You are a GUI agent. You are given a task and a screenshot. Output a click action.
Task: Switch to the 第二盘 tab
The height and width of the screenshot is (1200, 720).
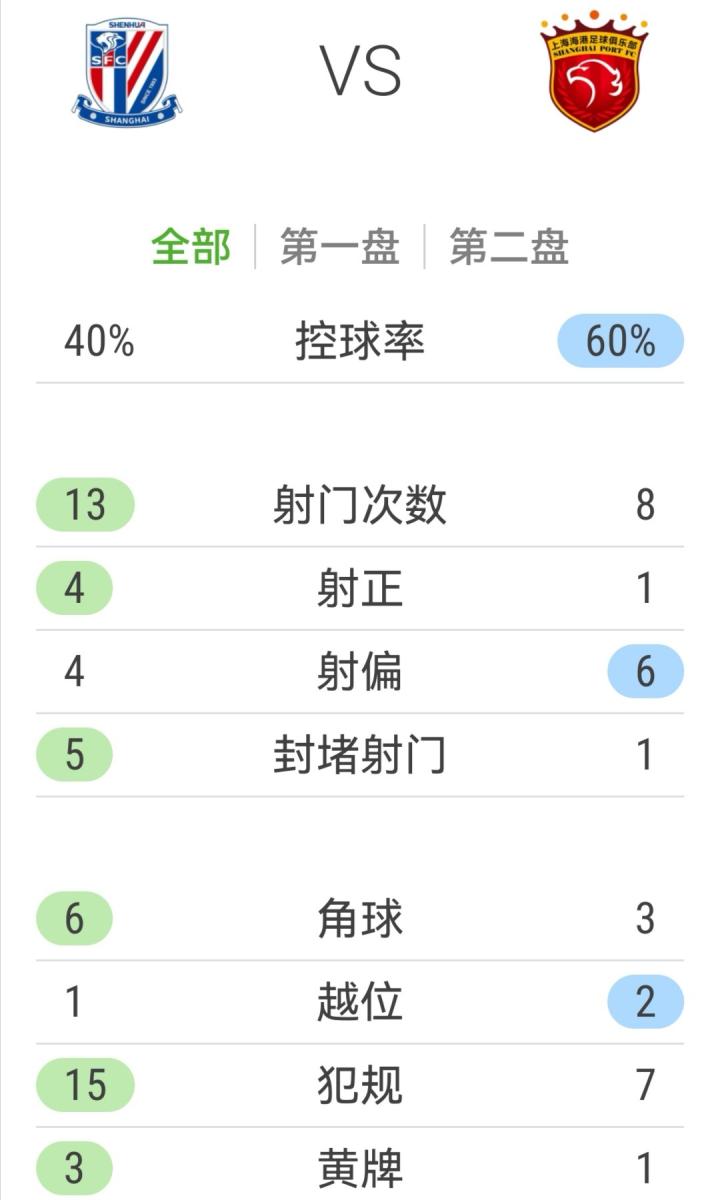508,247
